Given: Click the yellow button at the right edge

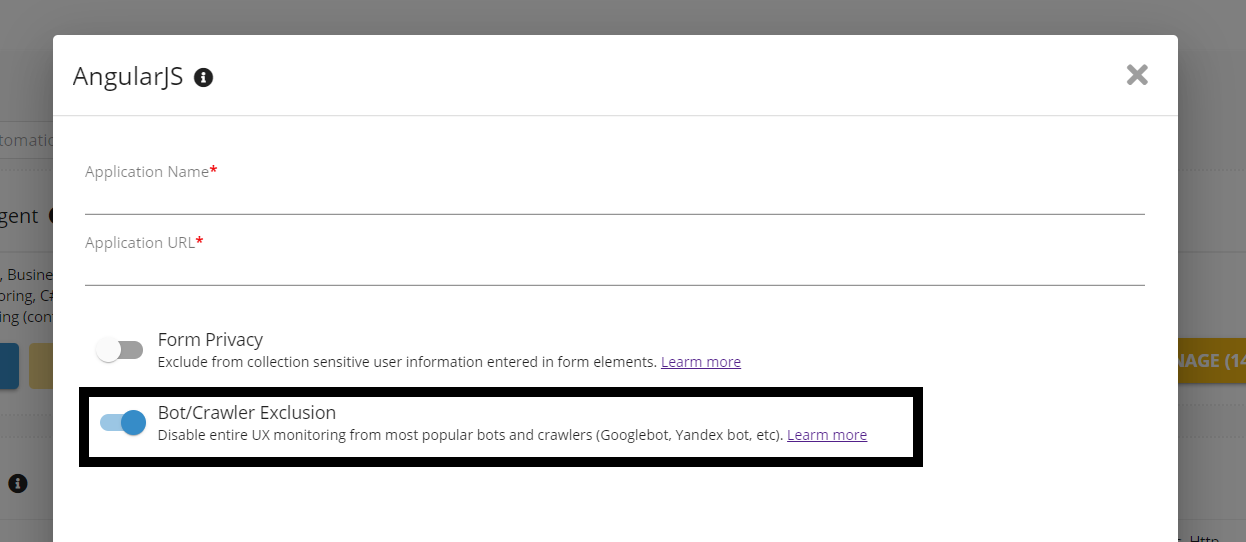Looking at the screenshot, I should click(x=1211, y=361).
